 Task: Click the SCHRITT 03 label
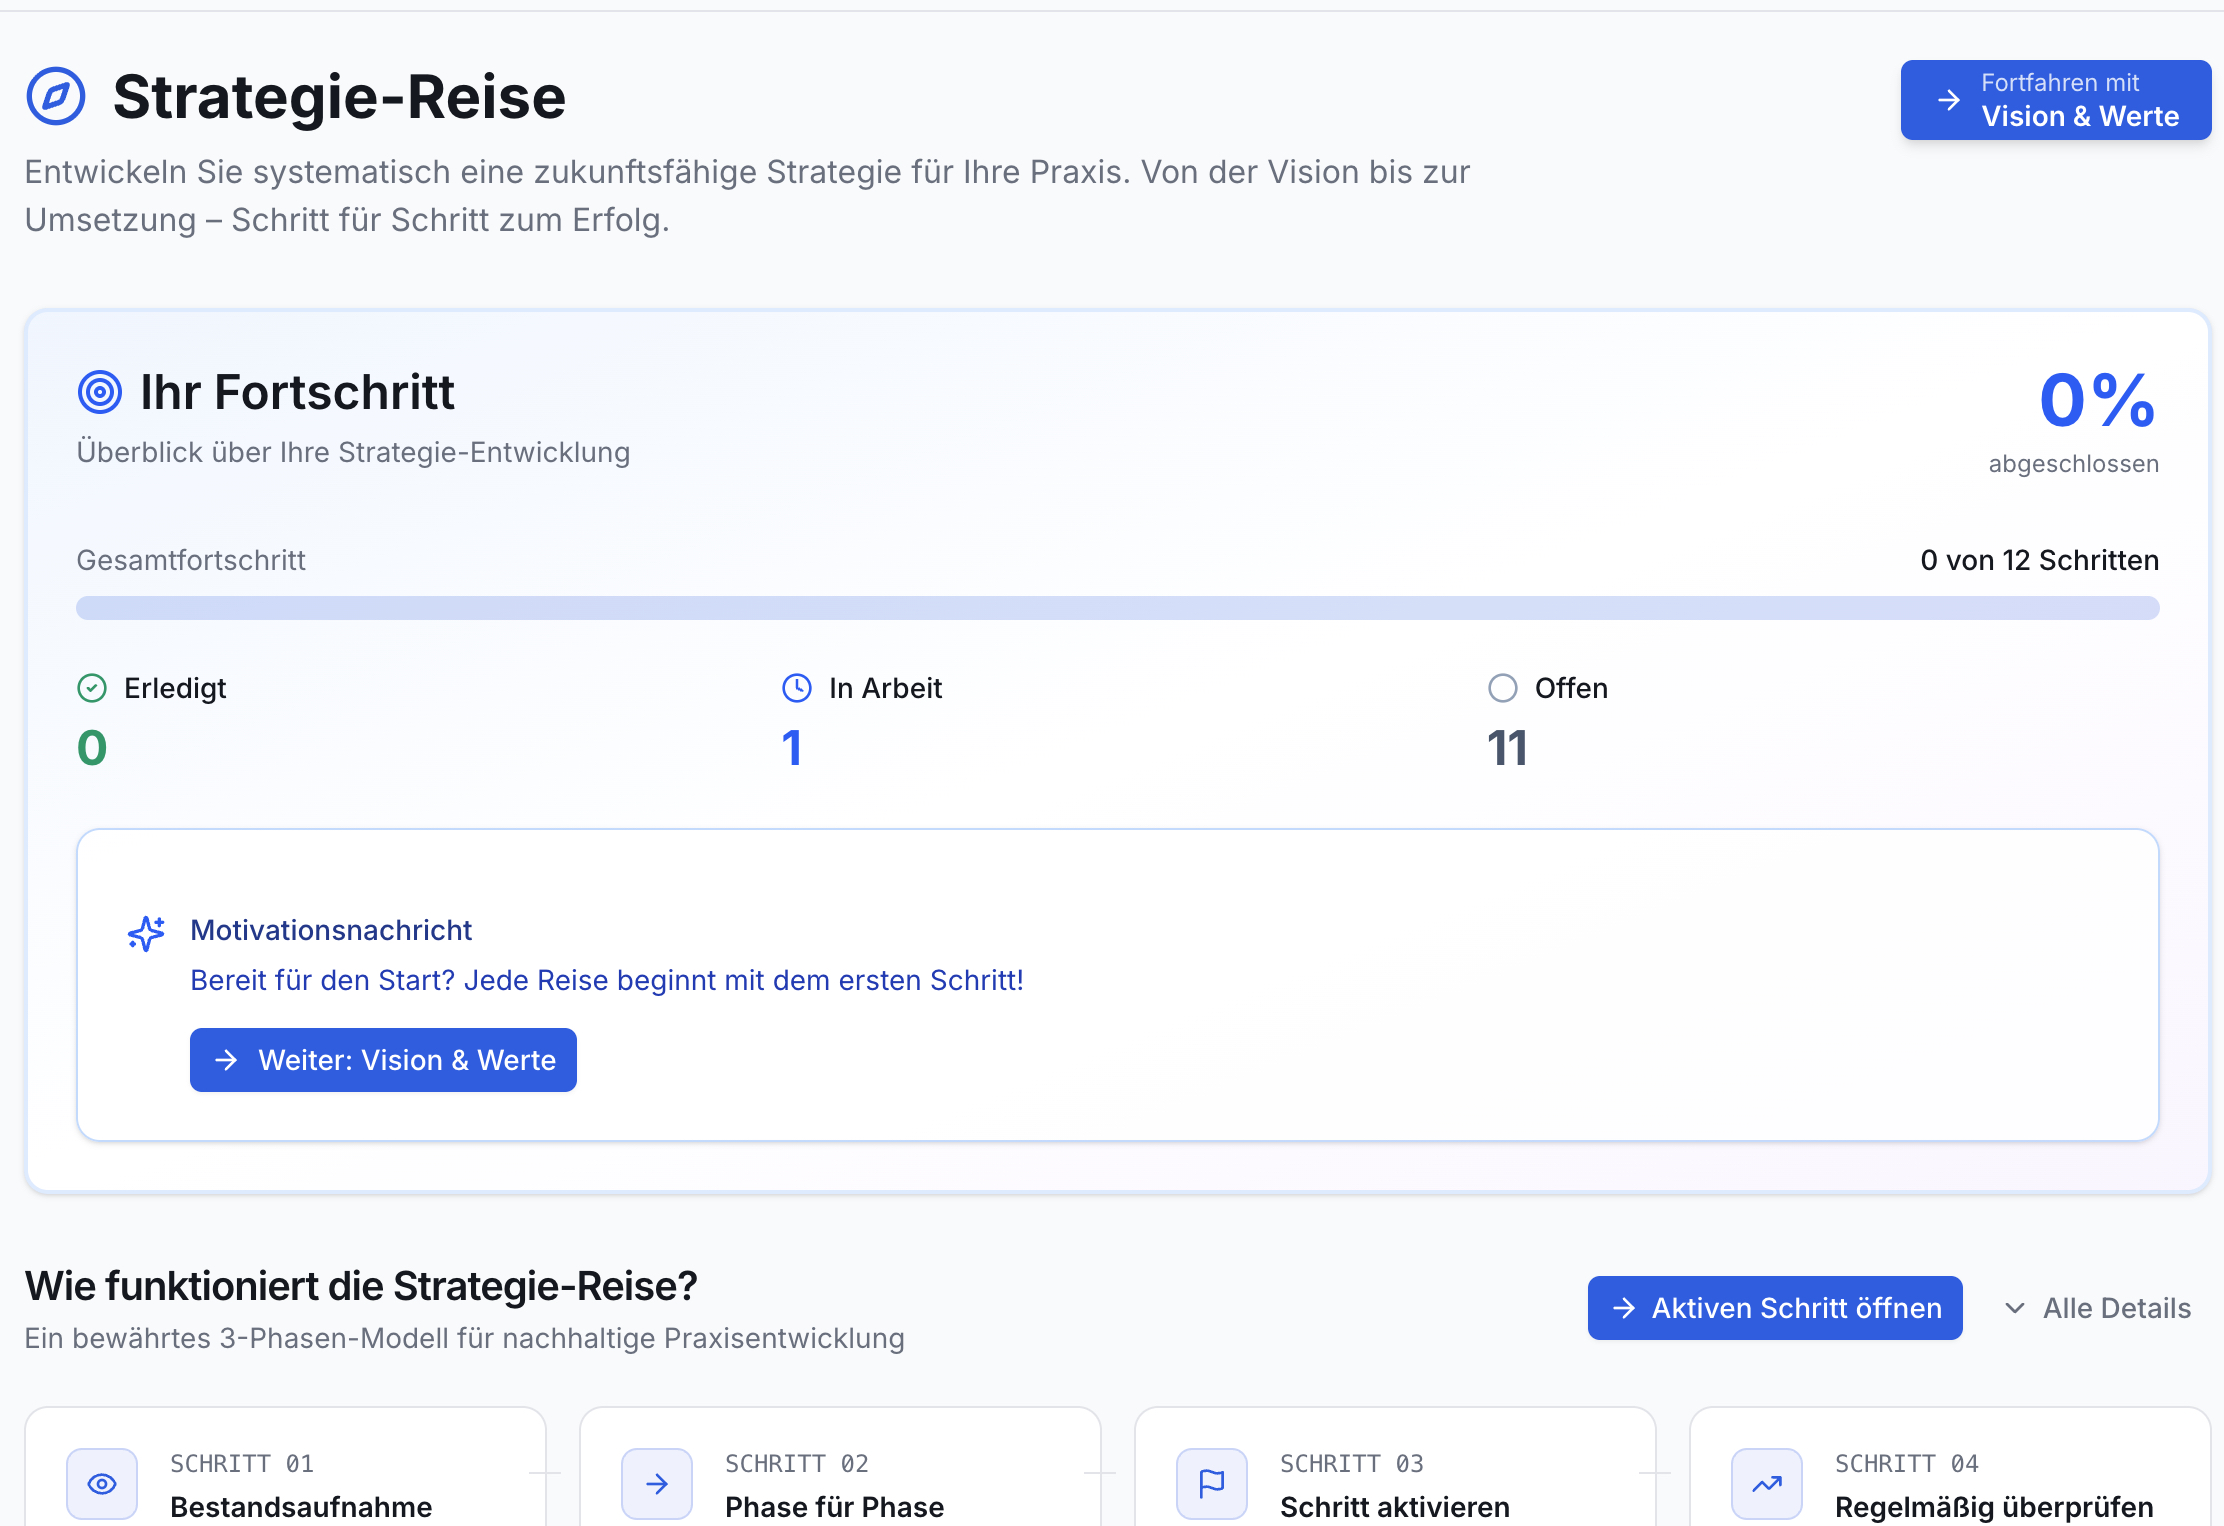[x=1352, y=1464]
